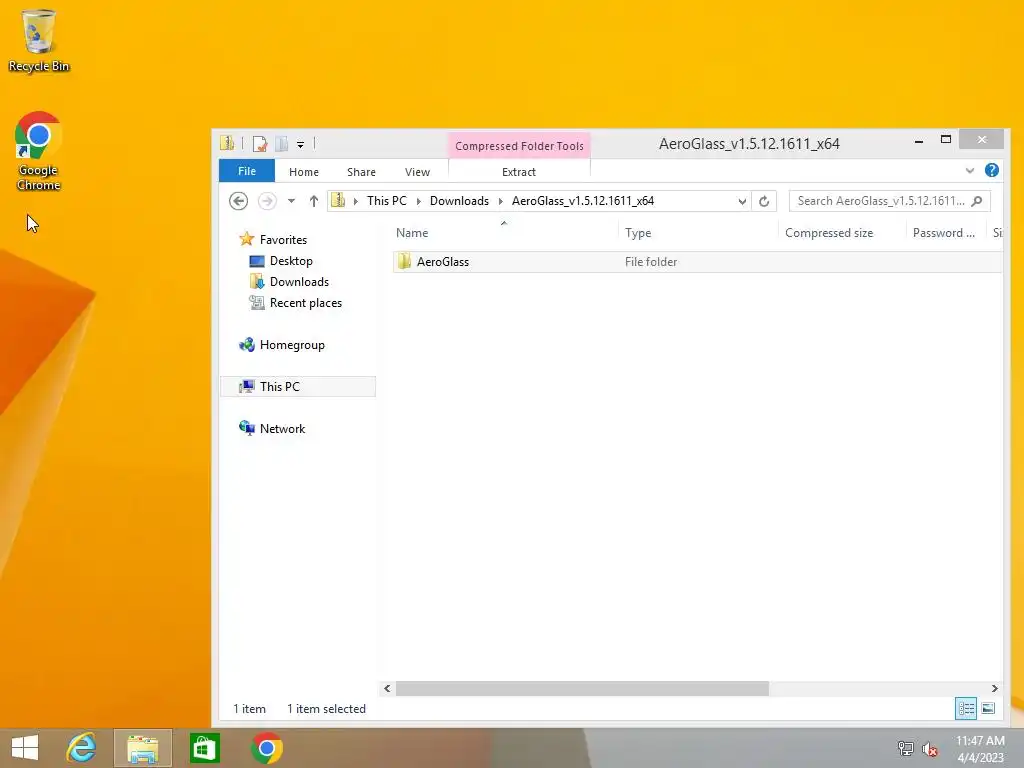Select Network in navigation pane

click(x=272, y=428)
